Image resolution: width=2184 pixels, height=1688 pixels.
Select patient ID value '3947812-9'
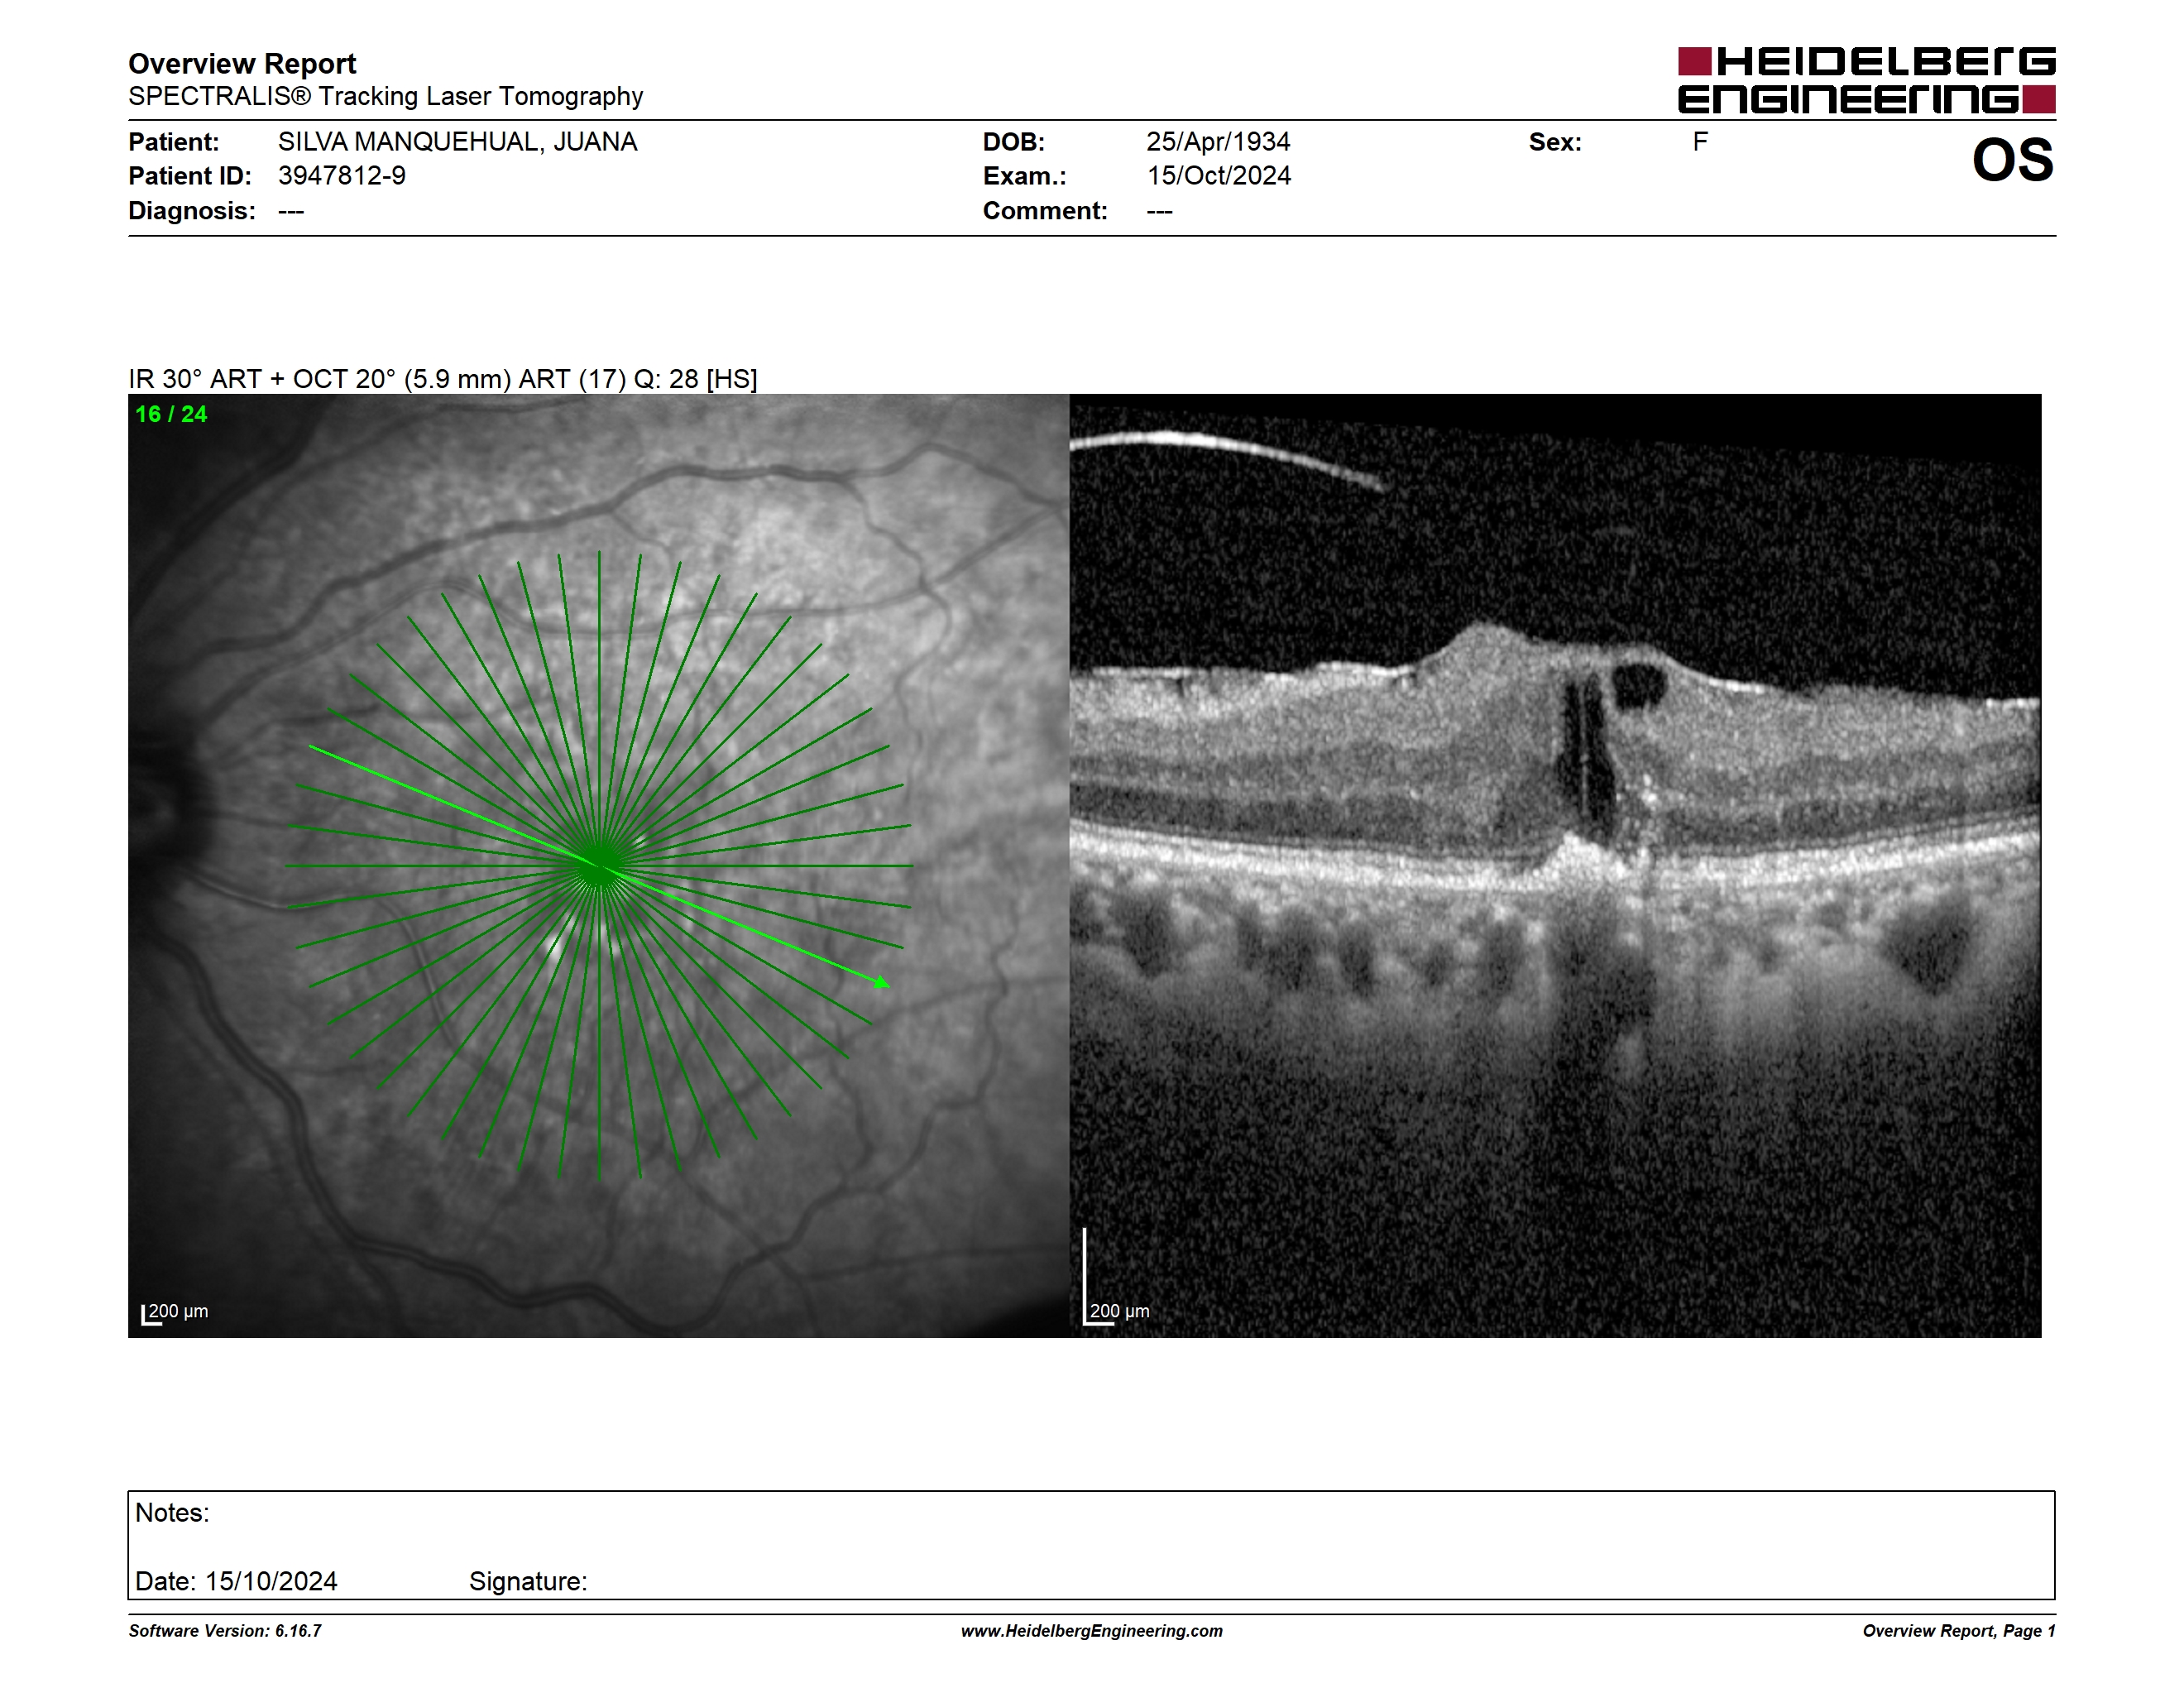[x=342, y=176]
